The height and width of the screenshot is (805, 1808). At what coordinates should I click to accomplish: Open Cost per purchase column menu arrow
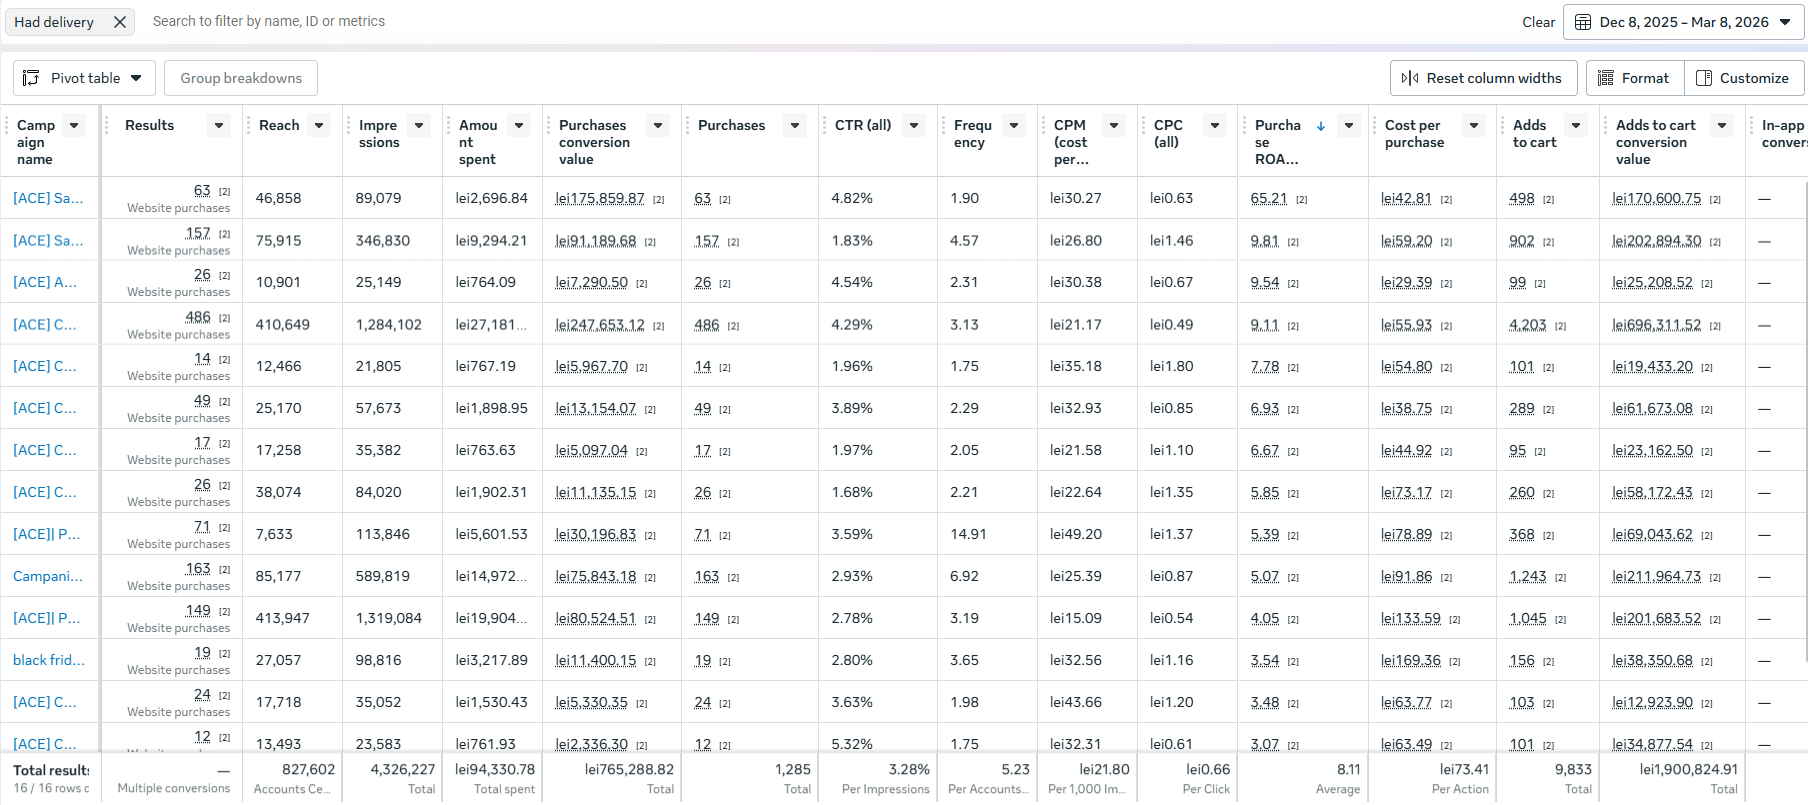[1474, 125]
